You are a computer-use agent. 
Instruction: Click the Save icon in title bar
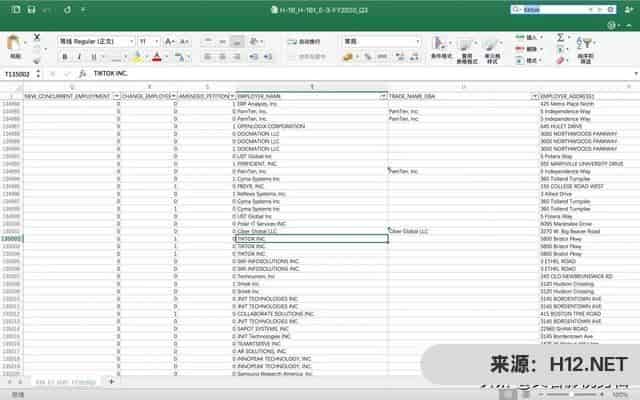tap(31, 10)
